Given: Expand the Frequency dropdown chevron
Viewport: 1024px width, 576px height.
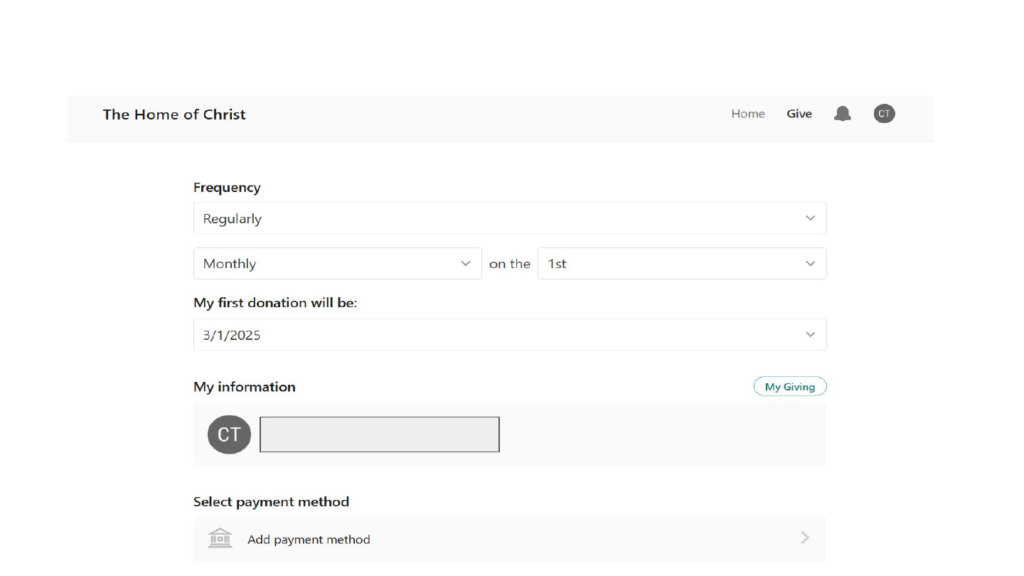Looking at the screenshot, I should [810, 218].
